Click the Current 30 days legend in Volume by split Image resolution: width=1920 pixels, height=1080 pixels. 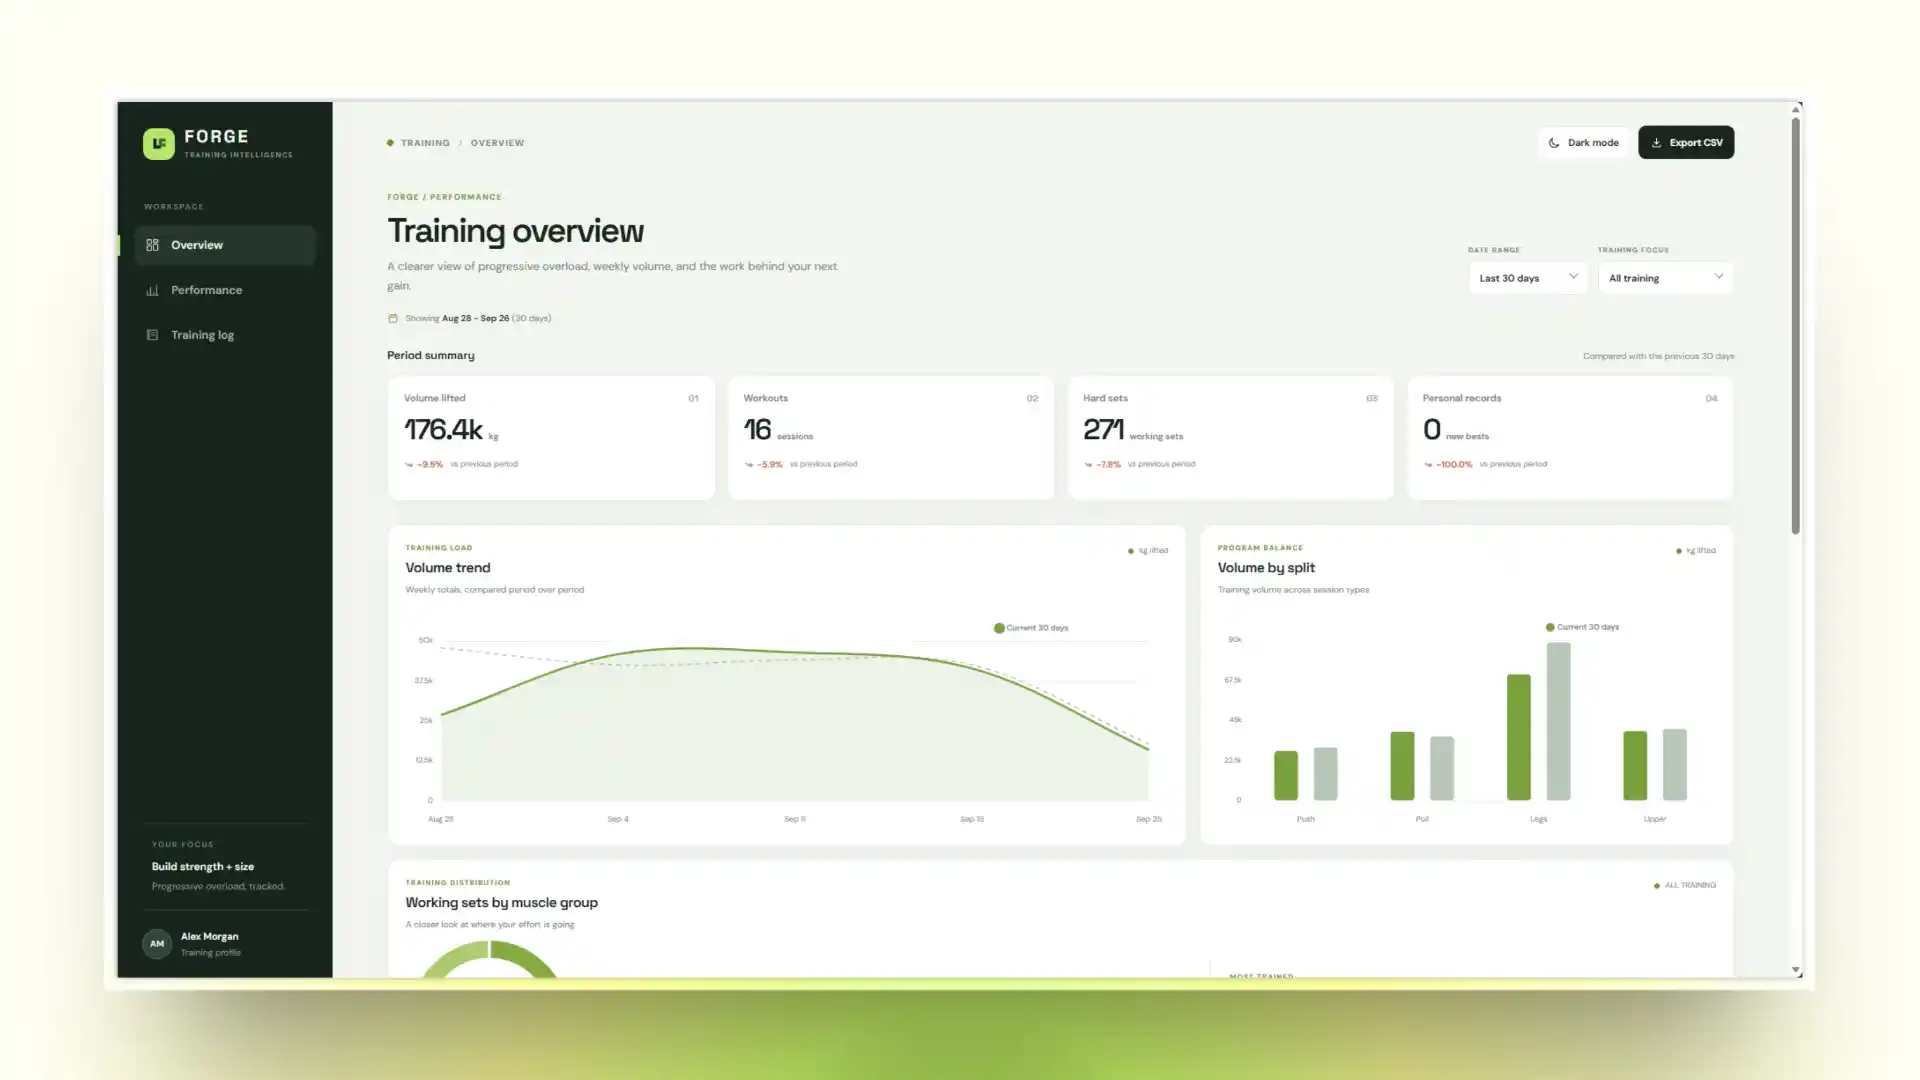point(1583,627)
